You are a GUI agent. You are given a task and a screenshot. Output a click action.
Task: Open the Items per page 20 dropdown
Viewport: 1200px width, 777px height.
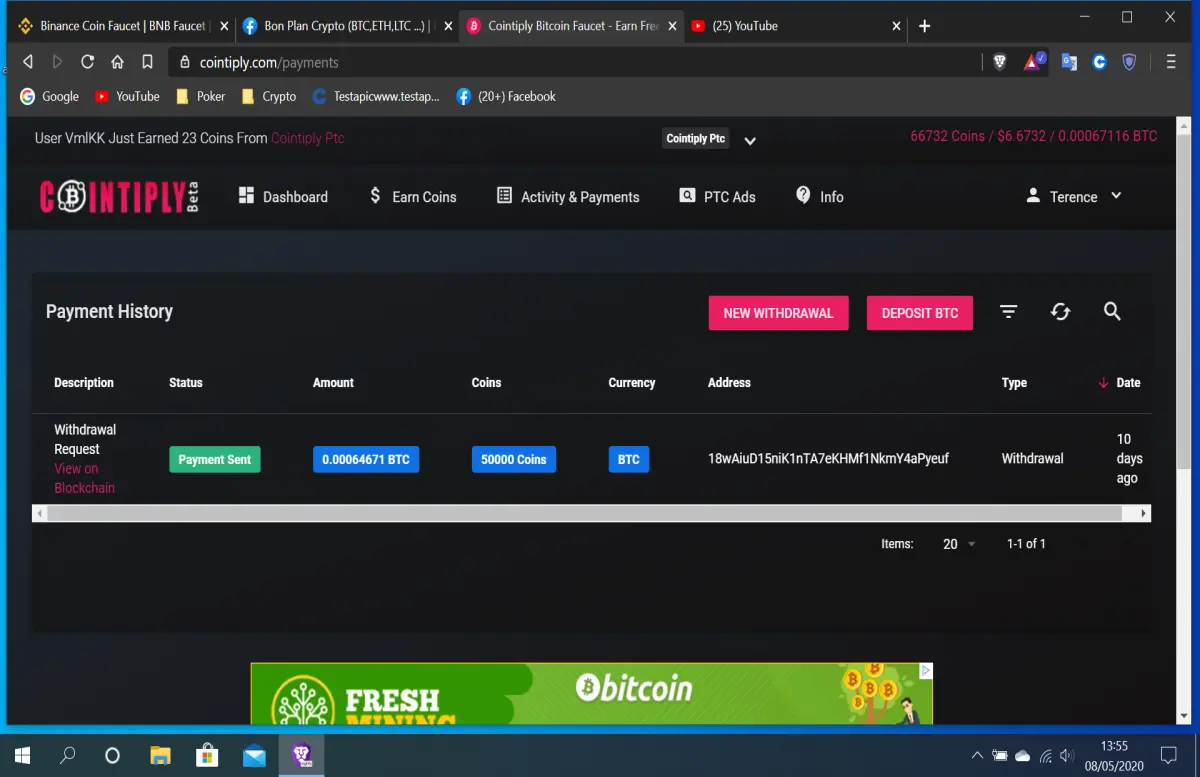point(959,544)
